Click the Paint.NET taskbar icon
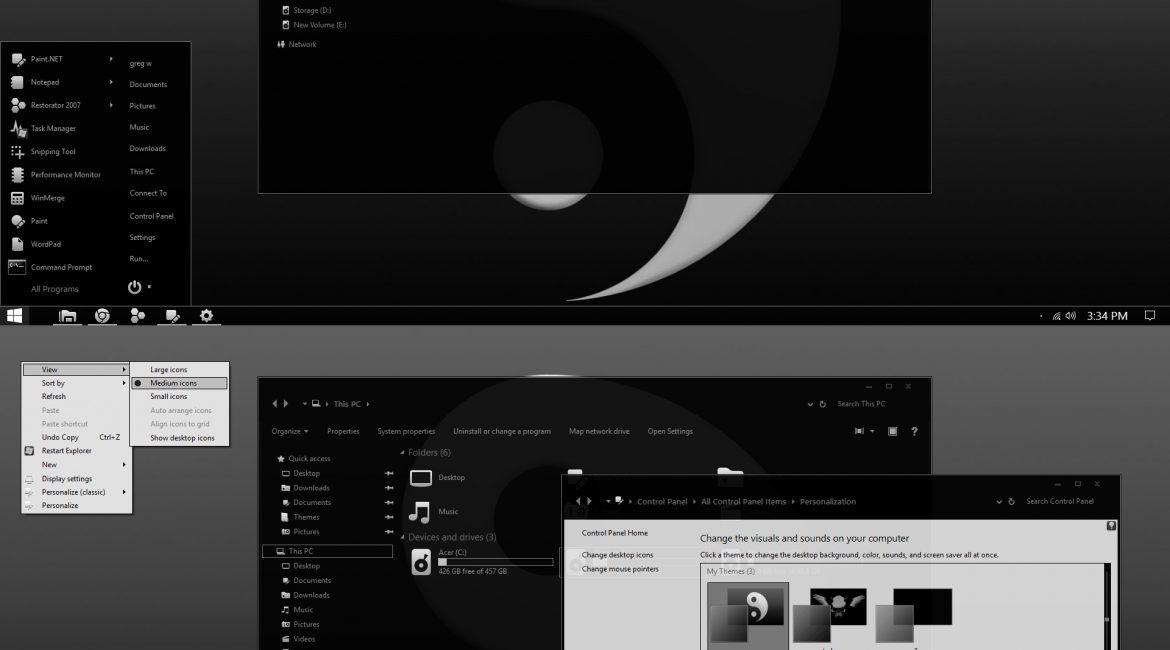The image size is (1170, 650). [x=172, y=316]
